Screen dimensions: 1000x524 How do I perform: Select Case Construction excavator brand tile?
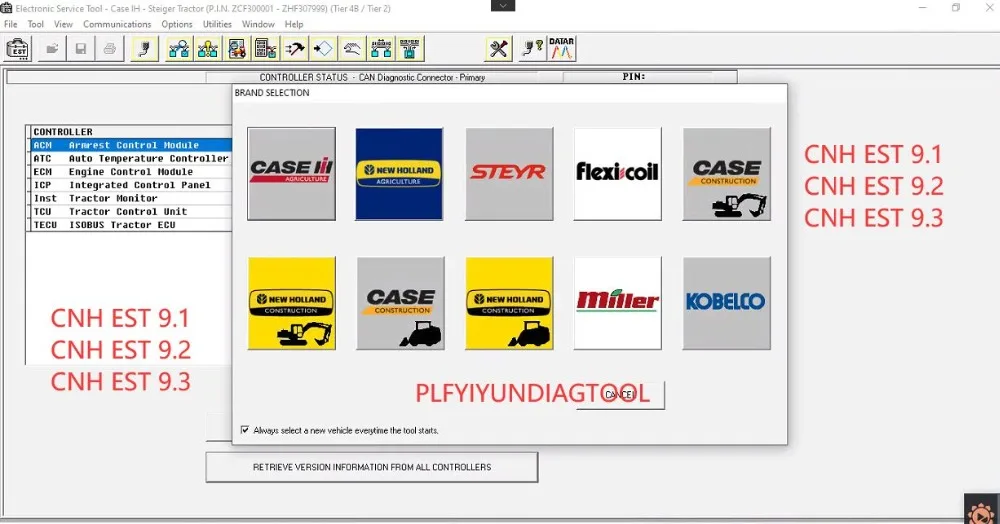point(726,174)
